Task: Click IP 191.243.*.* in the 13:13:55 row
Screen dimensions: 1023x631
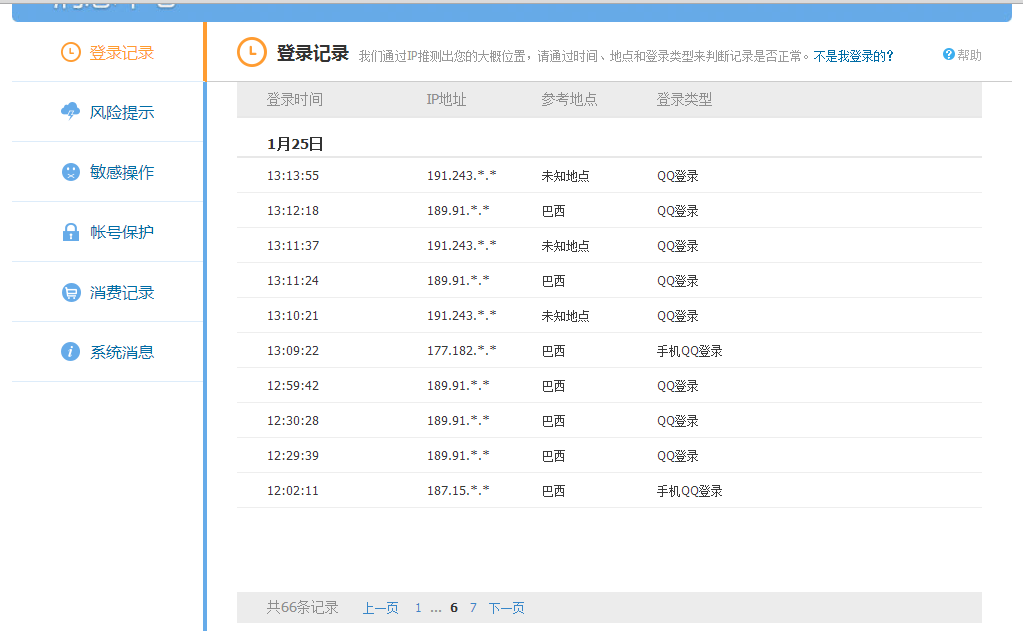Action: (x=461, y=176)
